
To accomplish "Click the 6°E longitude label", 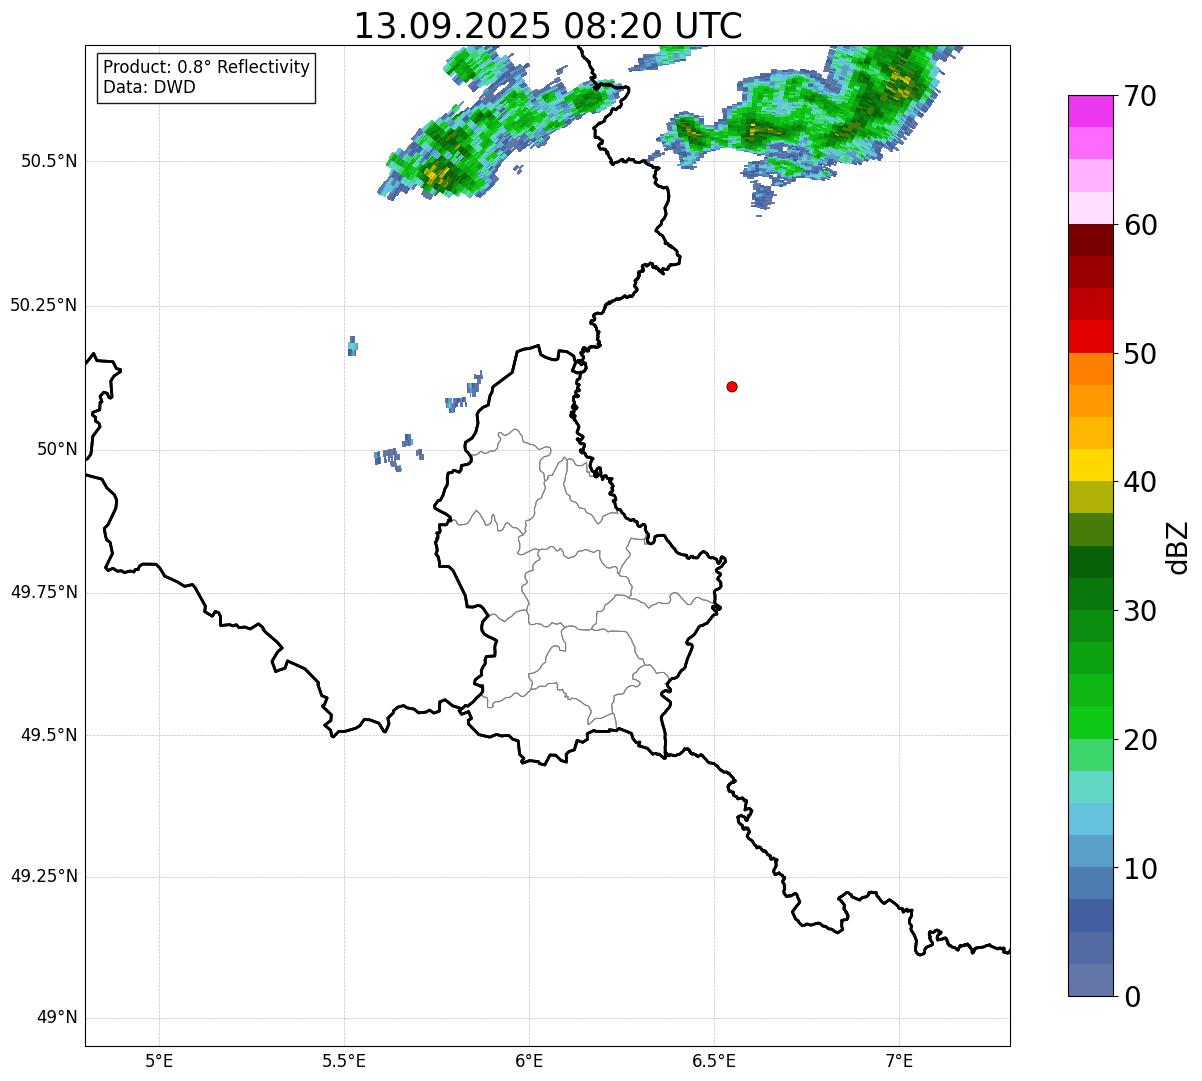I will point(529,1060).
